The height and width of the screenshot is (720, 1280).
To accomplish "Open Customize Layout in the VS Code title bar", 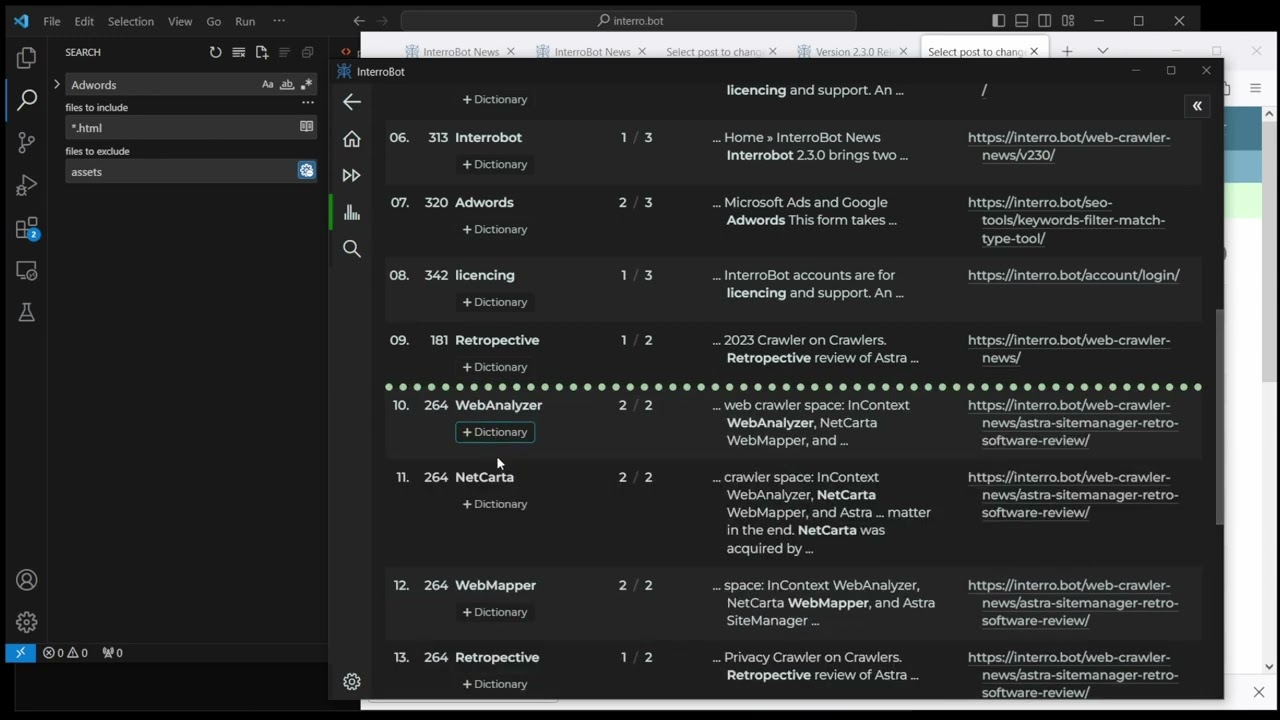I will coord(1068,21).
